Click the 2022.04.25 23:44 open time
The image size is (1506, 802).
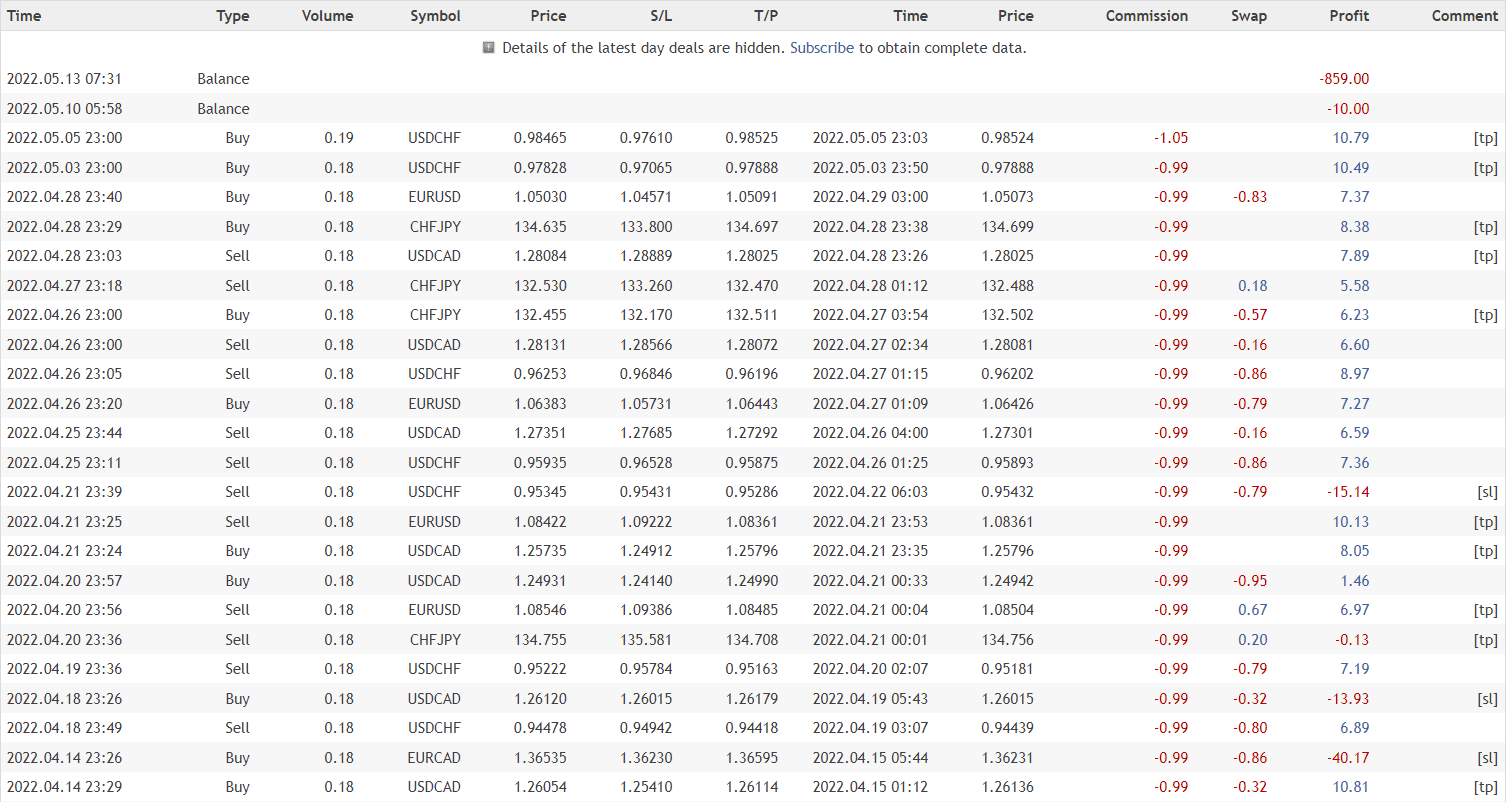65,433
